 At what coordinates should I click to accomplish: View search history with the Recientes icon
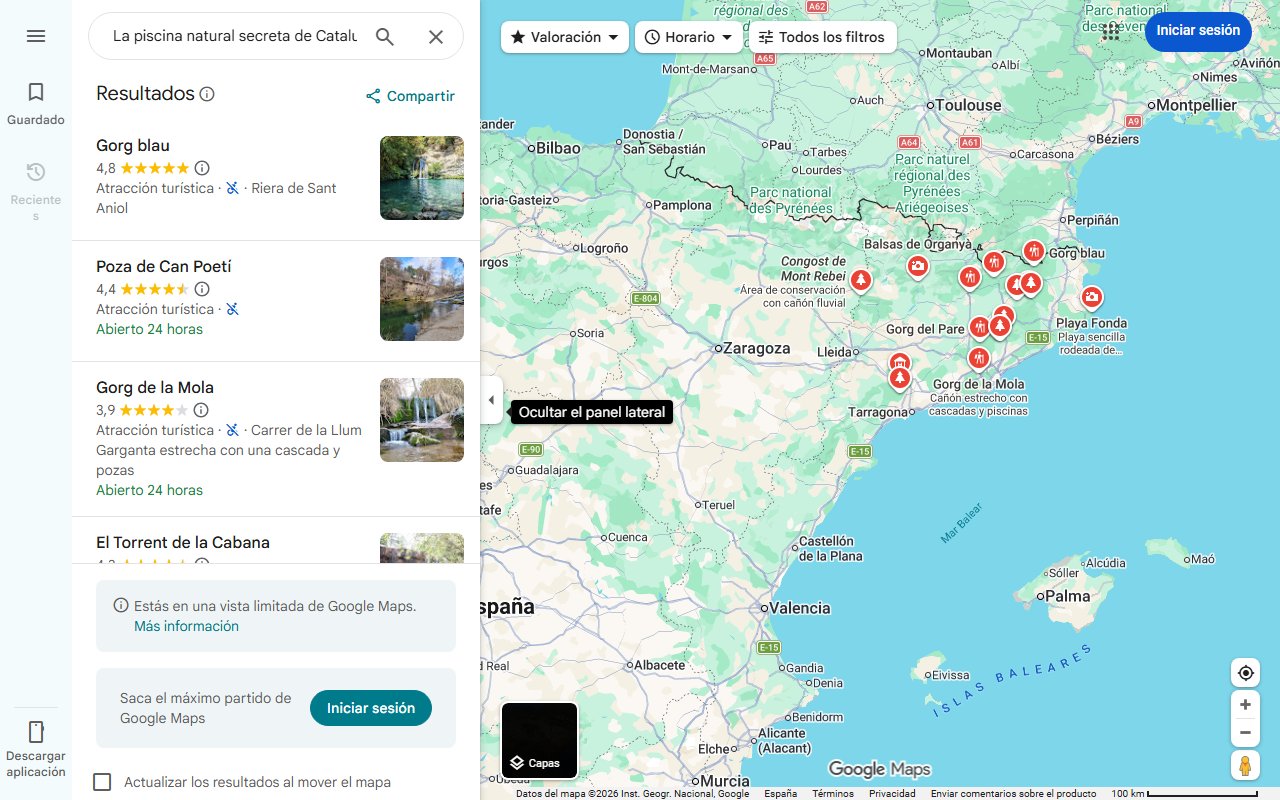pyautogui.click(x=36, y=172)
